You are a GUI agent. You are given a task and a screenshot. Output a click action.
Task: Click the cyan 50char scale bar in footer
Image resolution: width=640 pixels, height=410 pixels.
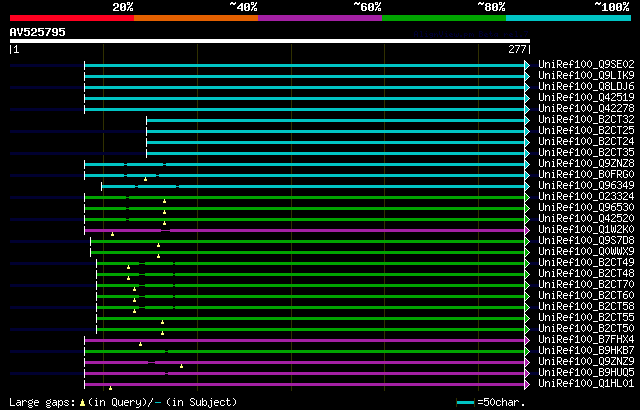tap(465, 403)
